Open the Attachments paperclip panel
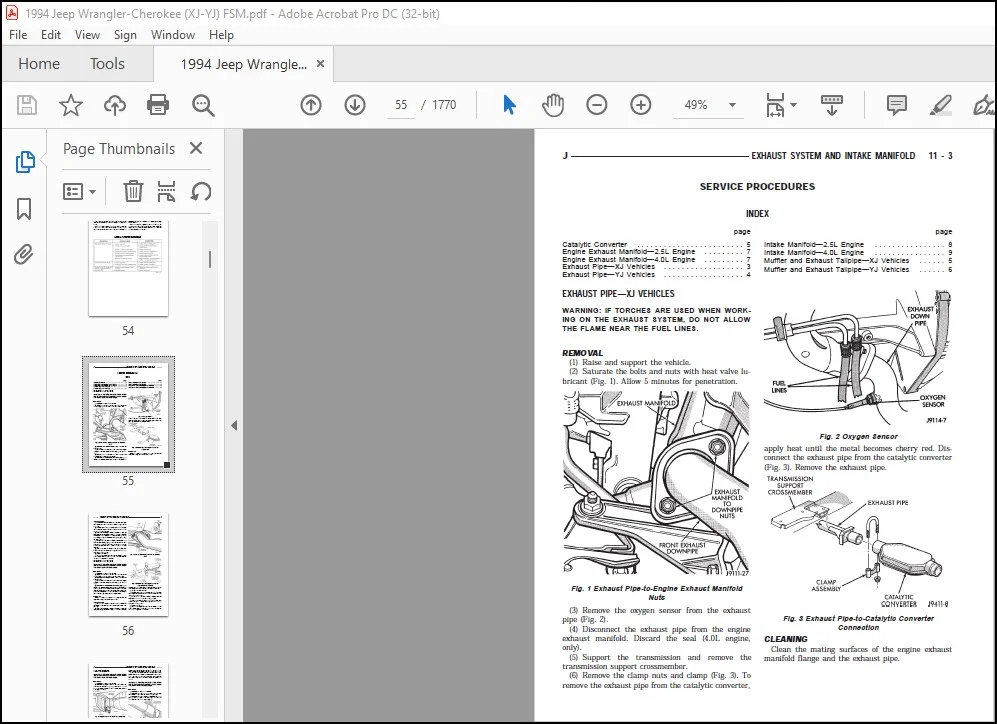997x724 pixels. [x=24, y=255]
